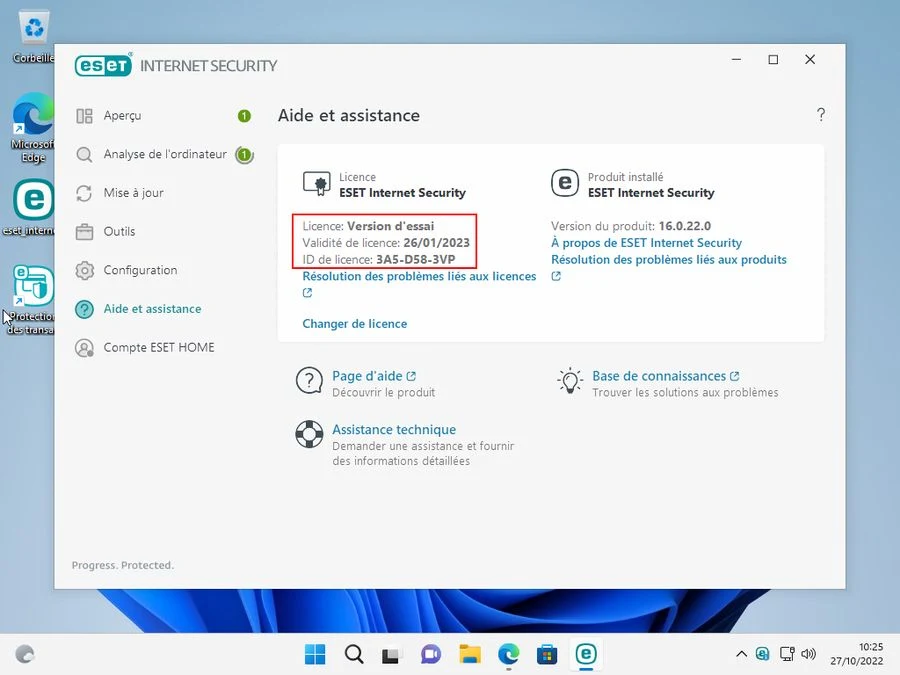Screen dimensions: 900x675
Task: Maximize the ESET window
Action: [x=773, y=60]
